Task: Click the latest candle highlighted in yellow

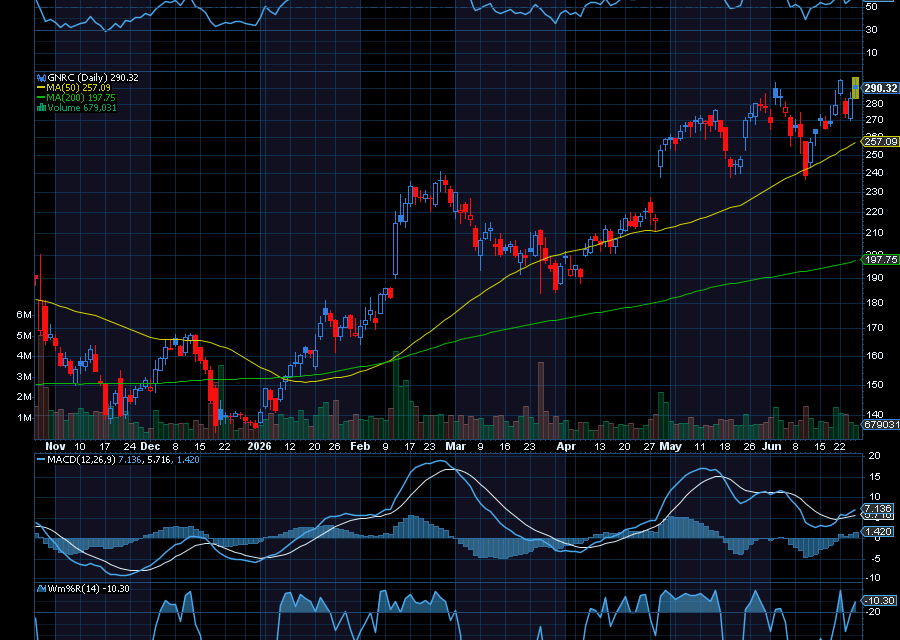Action: [855, 88]
